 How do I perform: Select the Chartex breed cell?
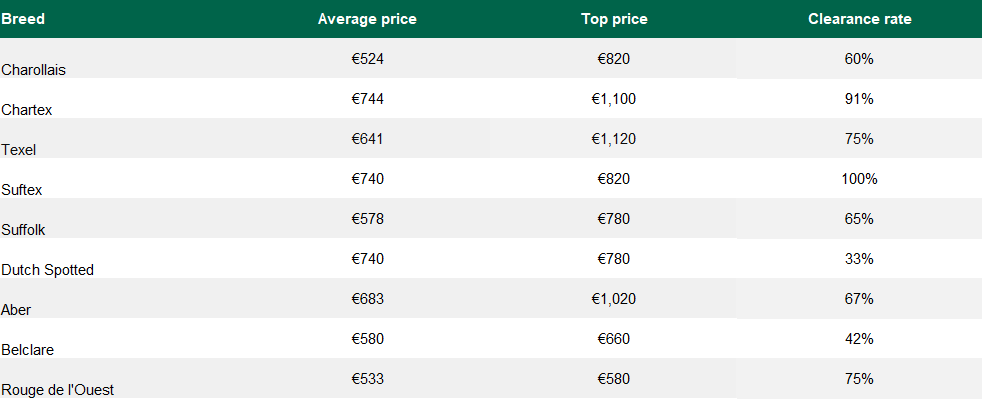tap(27, 109)
